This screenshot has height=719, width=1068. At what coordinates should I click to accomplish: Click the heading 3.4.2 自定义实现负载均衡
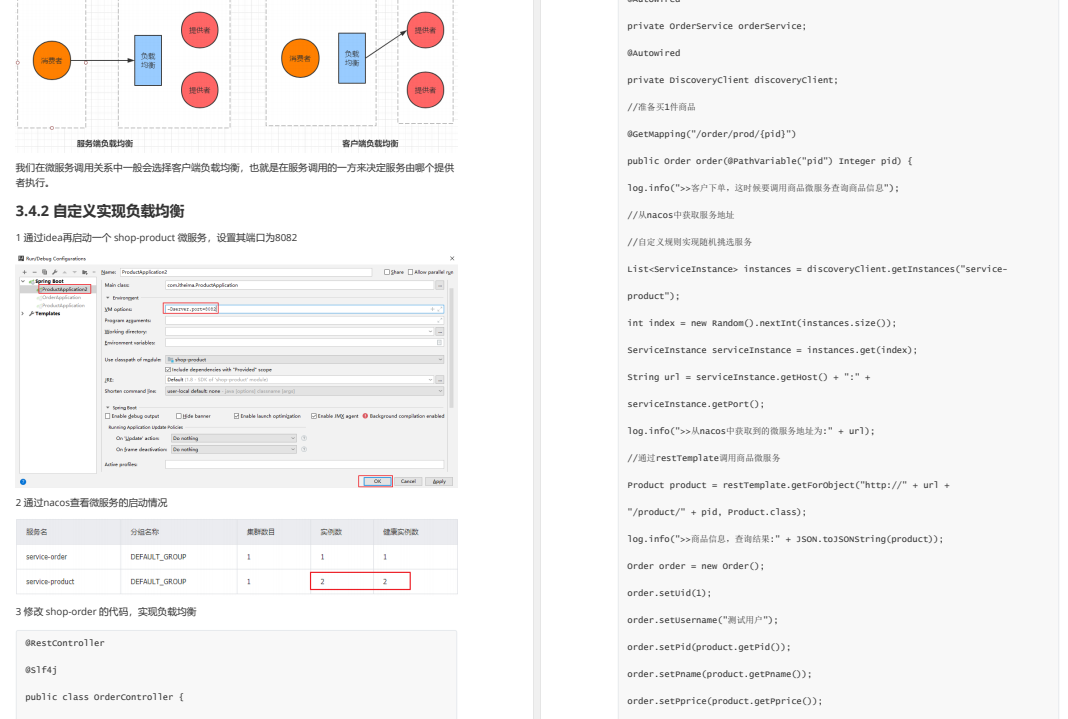(100, 211)
